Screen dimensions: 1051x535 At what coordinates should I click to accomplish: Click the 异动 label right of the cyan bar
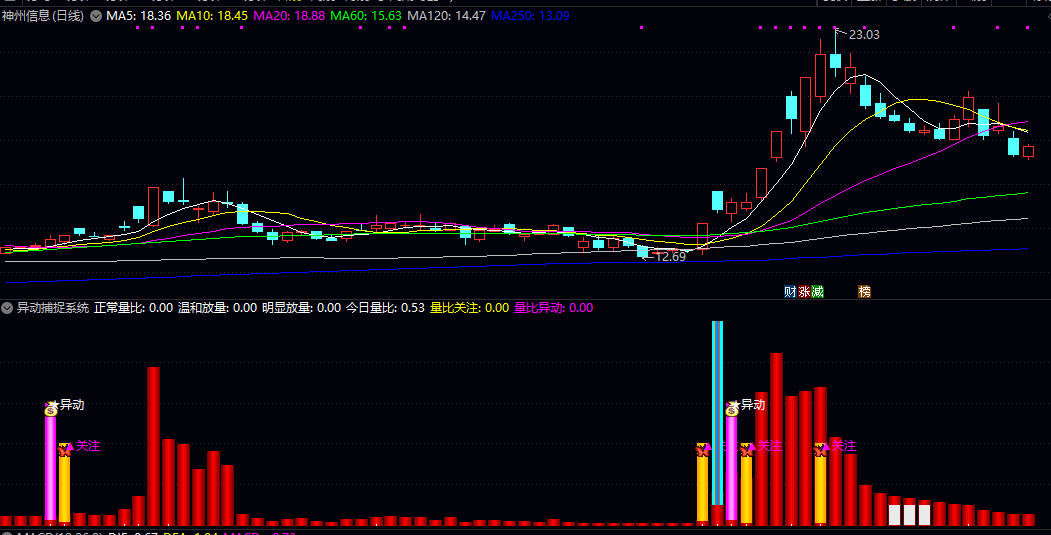coord(753,405)
